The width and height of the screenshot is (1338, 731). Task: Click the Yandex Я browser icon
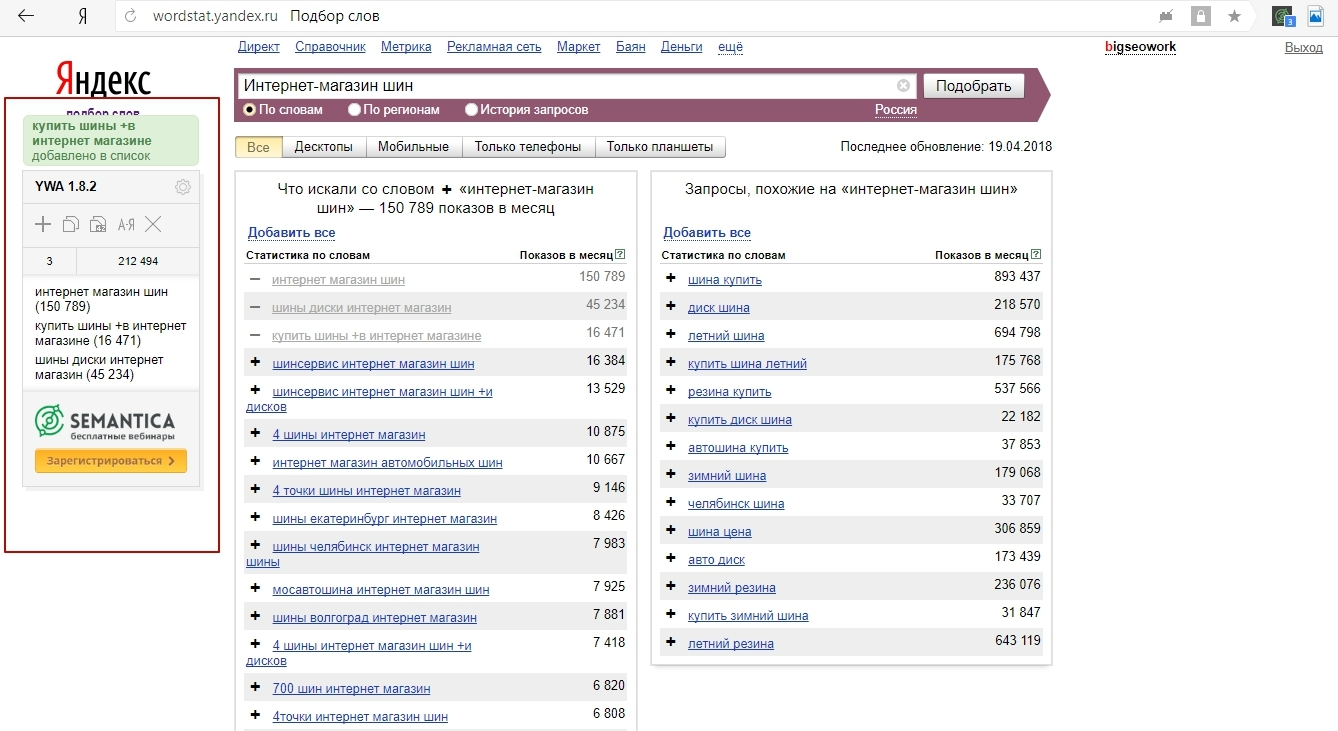pyautogui.click(x=82, y=16)
